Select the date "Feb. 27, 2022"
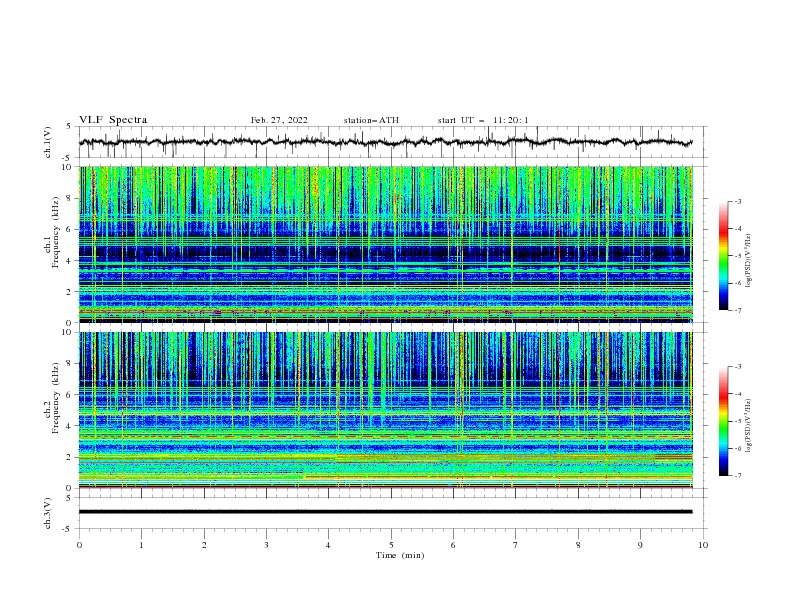 point(279,120)
